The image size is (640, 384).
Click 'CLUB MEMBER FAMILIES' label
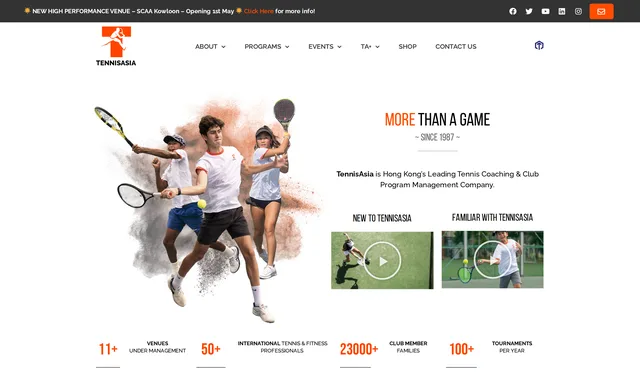[x=408, y=347]
